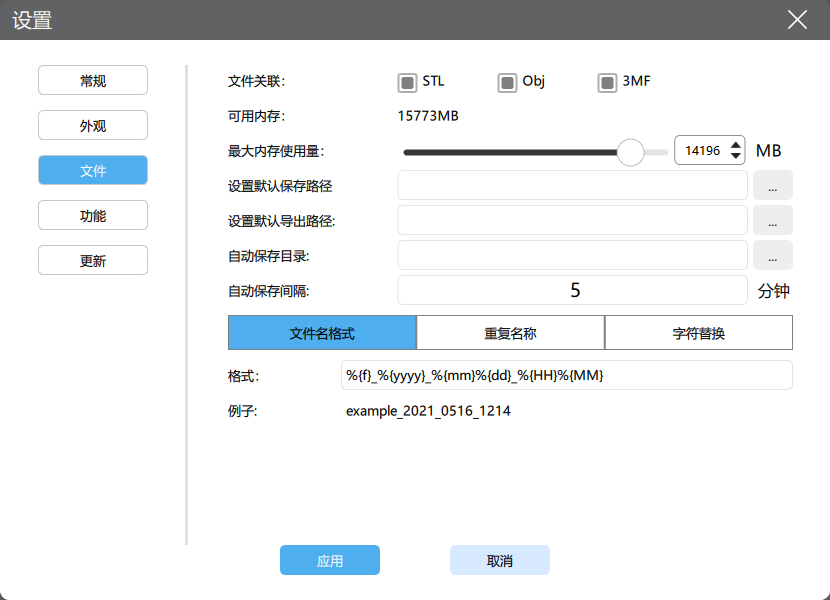The image size is (830, 600).
Task: Click the 取消 button
Action: (500, 561)
